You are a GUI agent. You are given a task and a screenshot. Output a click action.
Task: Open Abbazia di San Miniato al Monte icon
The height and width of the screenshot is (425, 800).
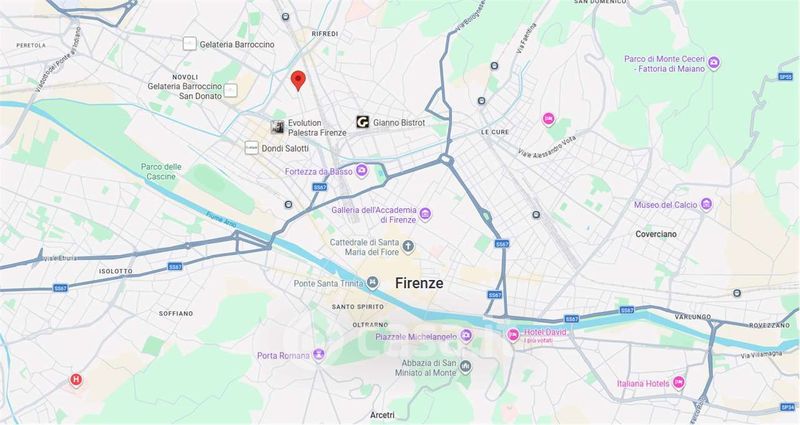465,367
